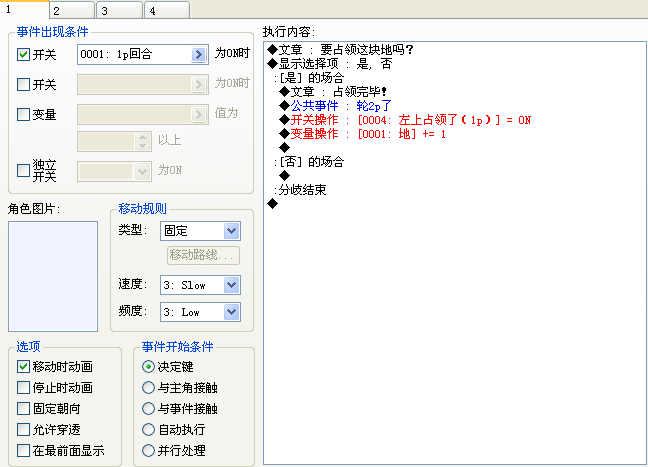Click disabled second switch picker arrow

tap(199, 84)
